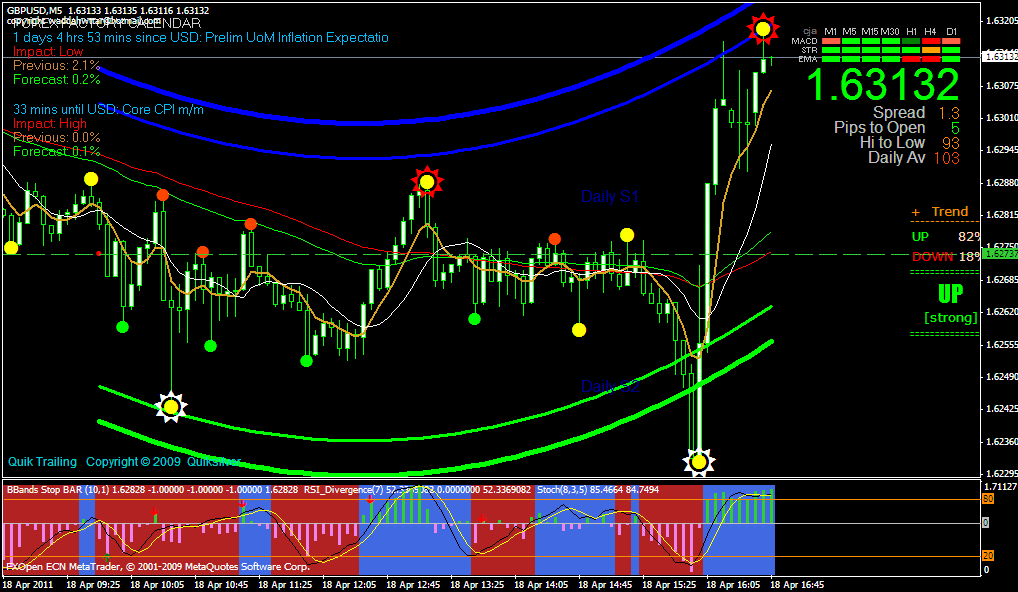The height and width of the screenshot is (592, 1018).
Task: Select the green 1.62737 level tag on the price axis
Action: (999, 254)
